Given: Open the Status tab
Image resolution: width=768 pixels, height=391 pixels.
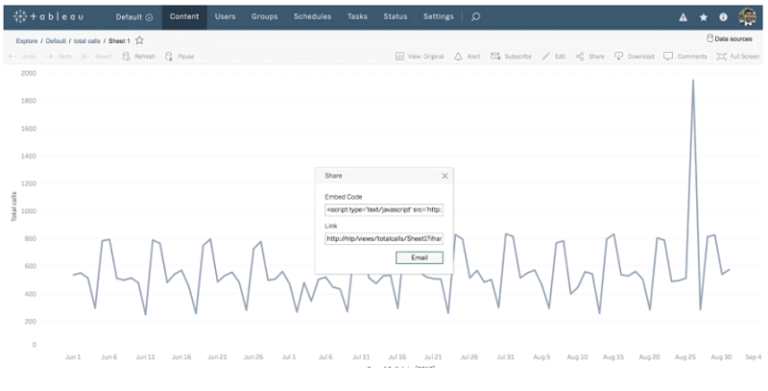Looking at the screenshot, I should coord(395,17).
